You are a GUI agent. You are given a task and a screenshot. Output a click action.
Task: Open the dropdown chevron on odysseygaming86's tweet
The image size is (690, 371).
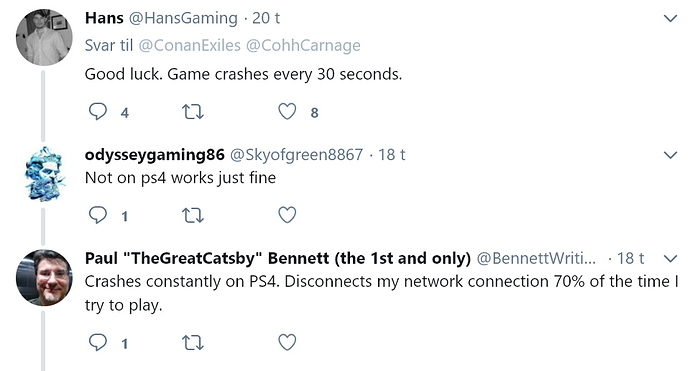click(670, 155)
